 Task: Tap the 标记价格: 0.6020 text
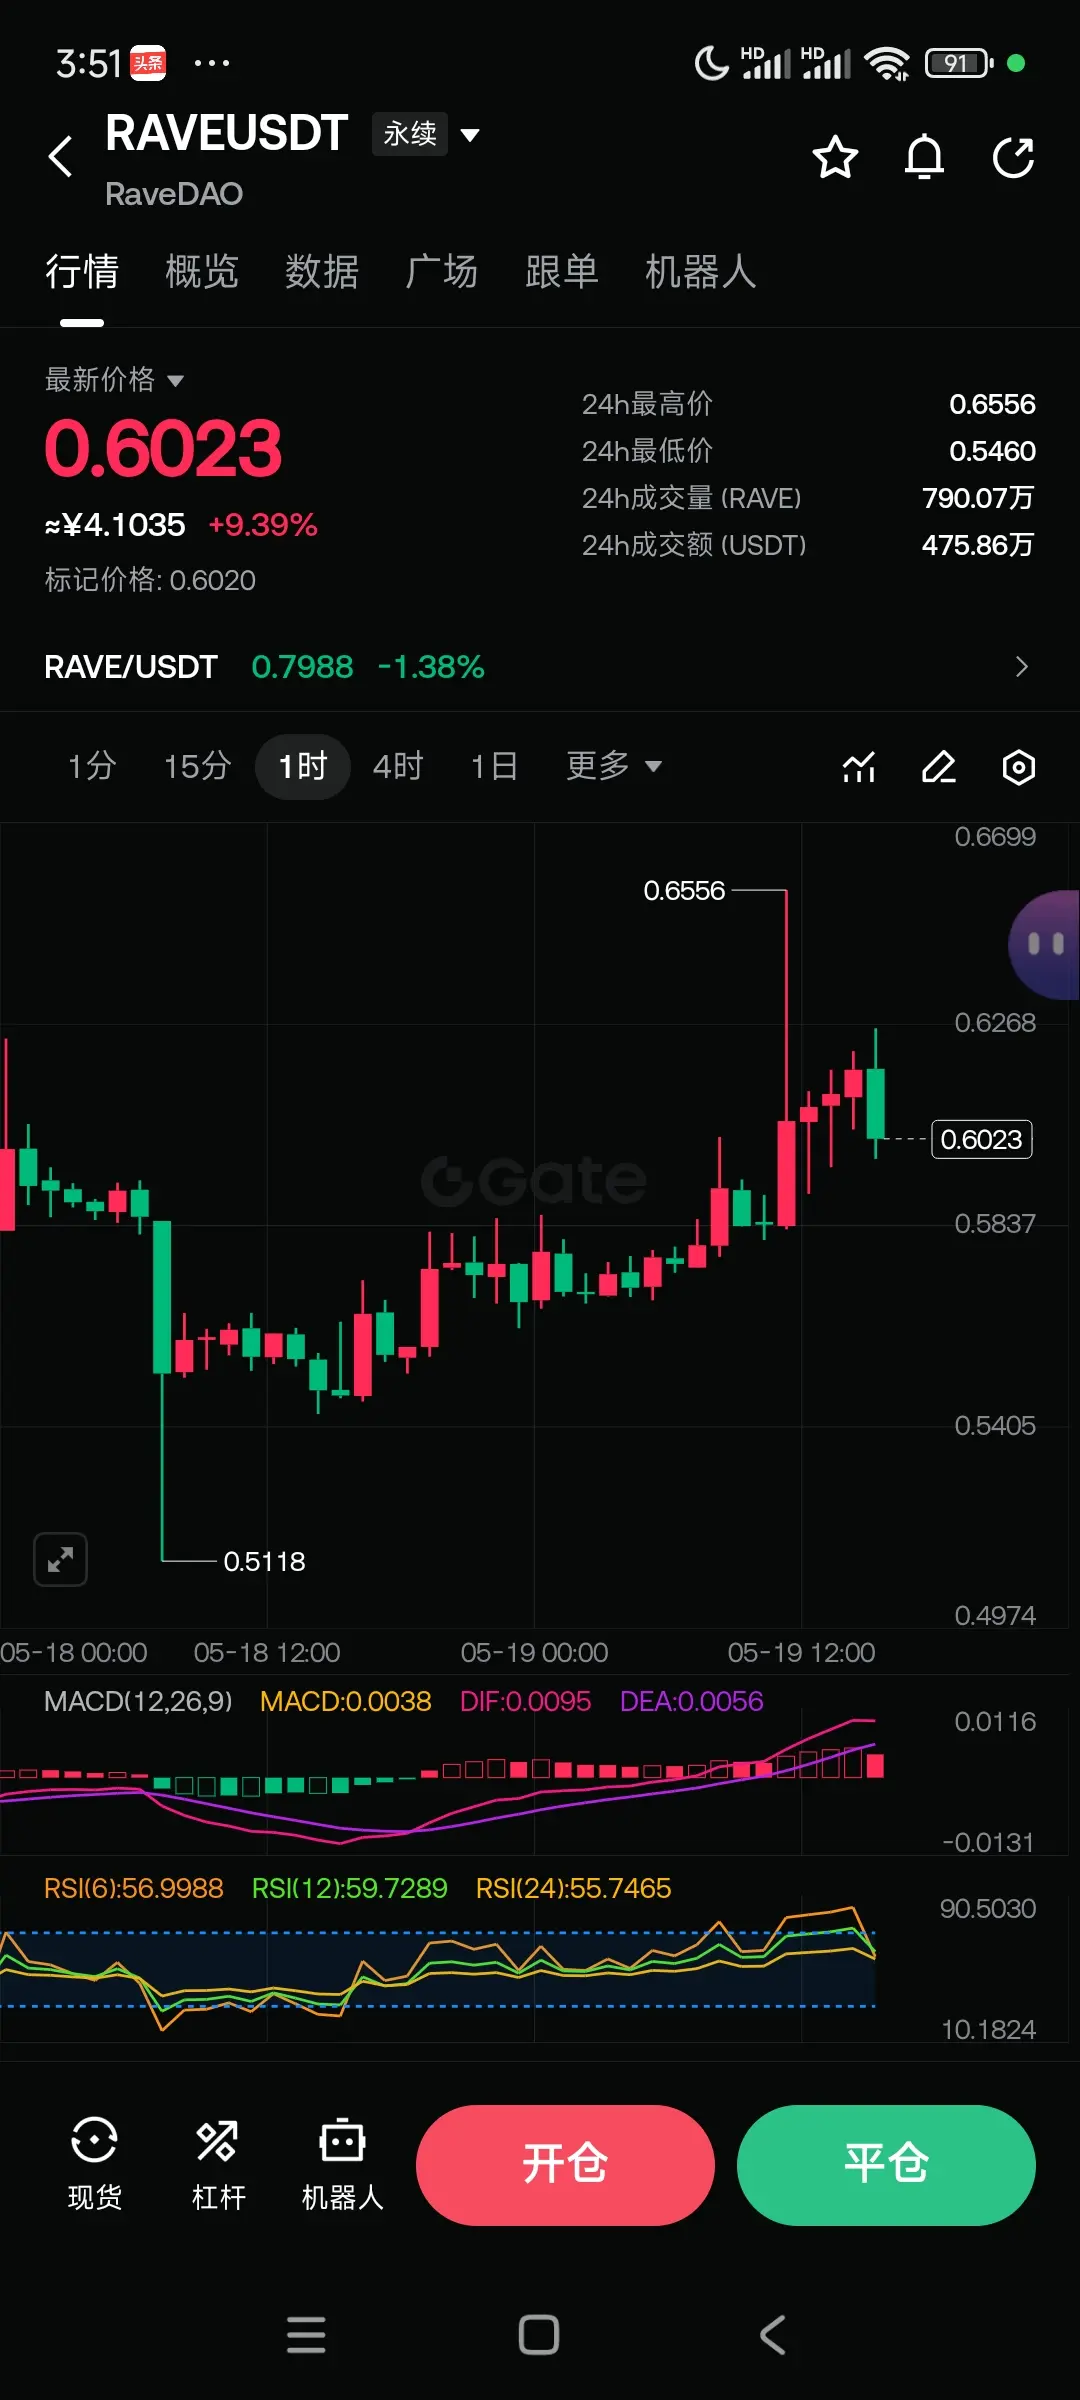coord(150,580)
